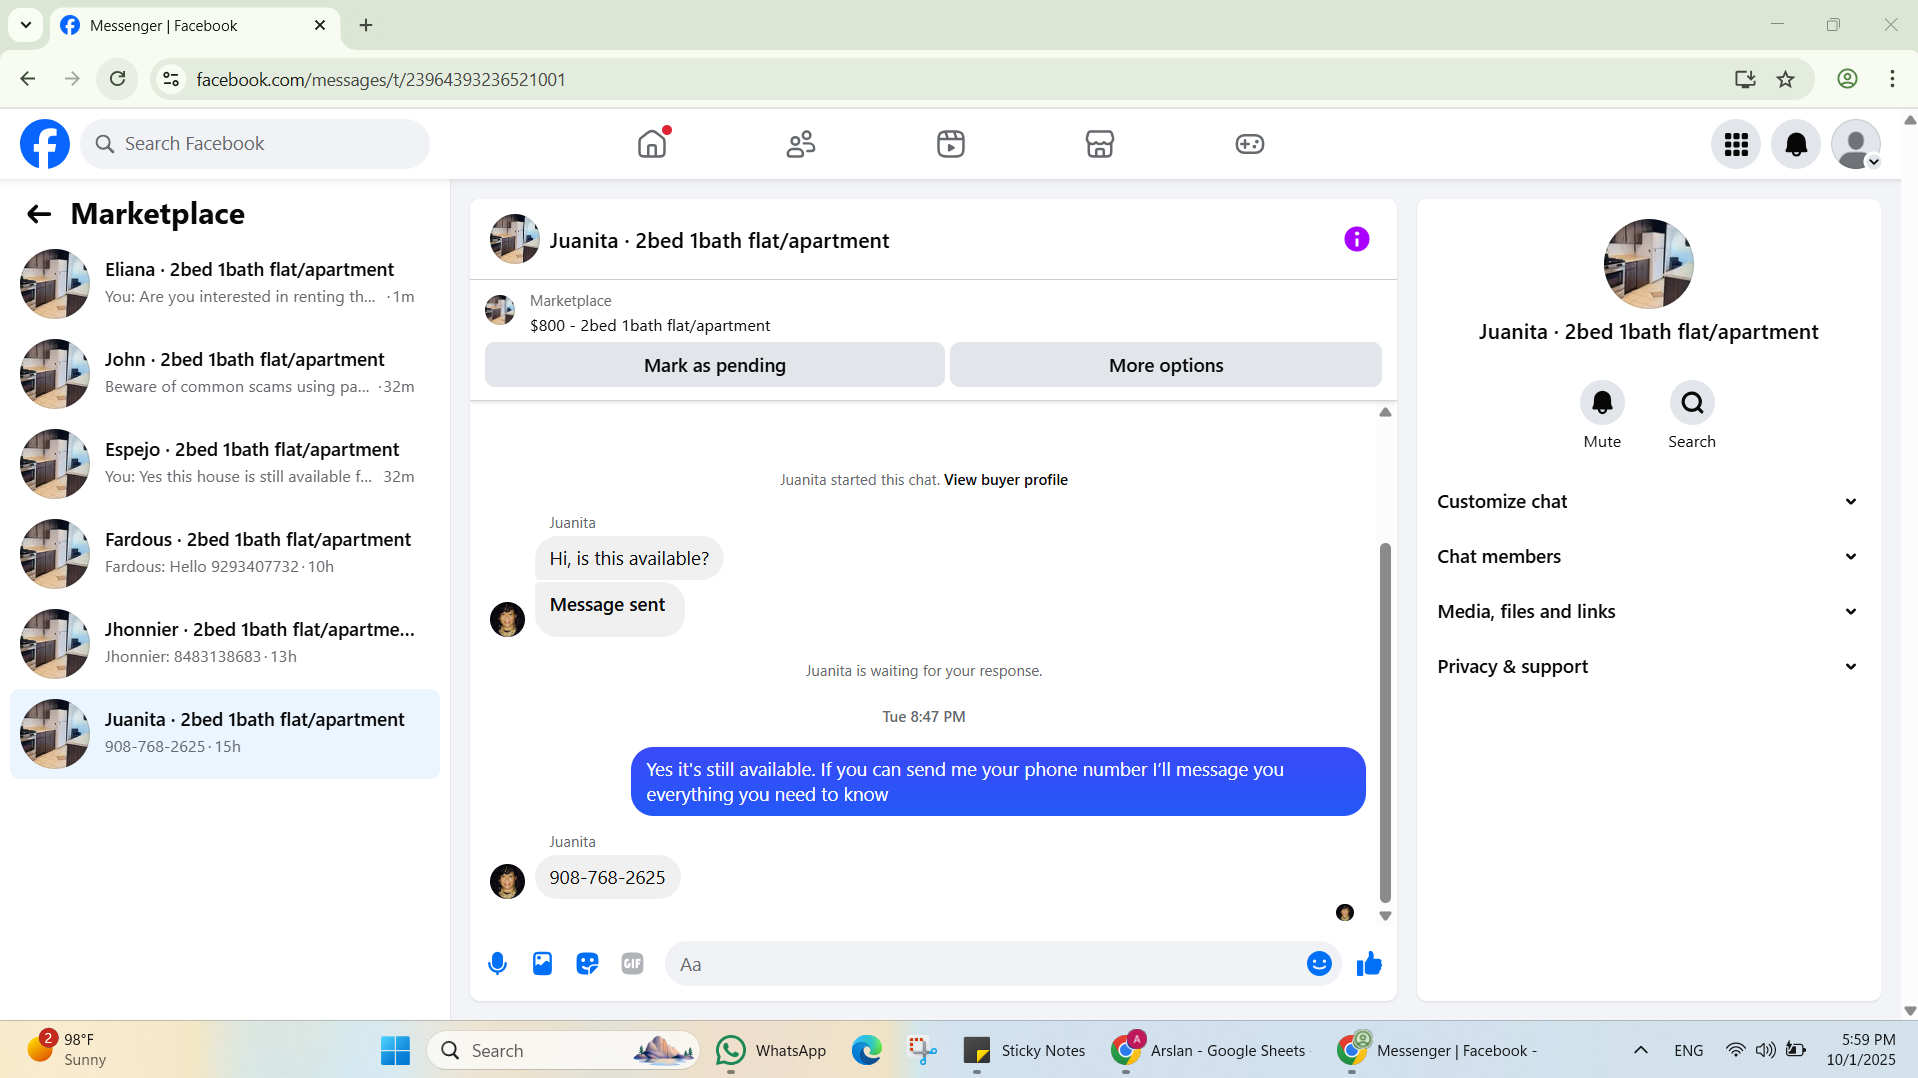Bookmark this page with the star icon
Image resolution: width=1918 pixels, height=1078 pixels.
tap(1786, 79)
